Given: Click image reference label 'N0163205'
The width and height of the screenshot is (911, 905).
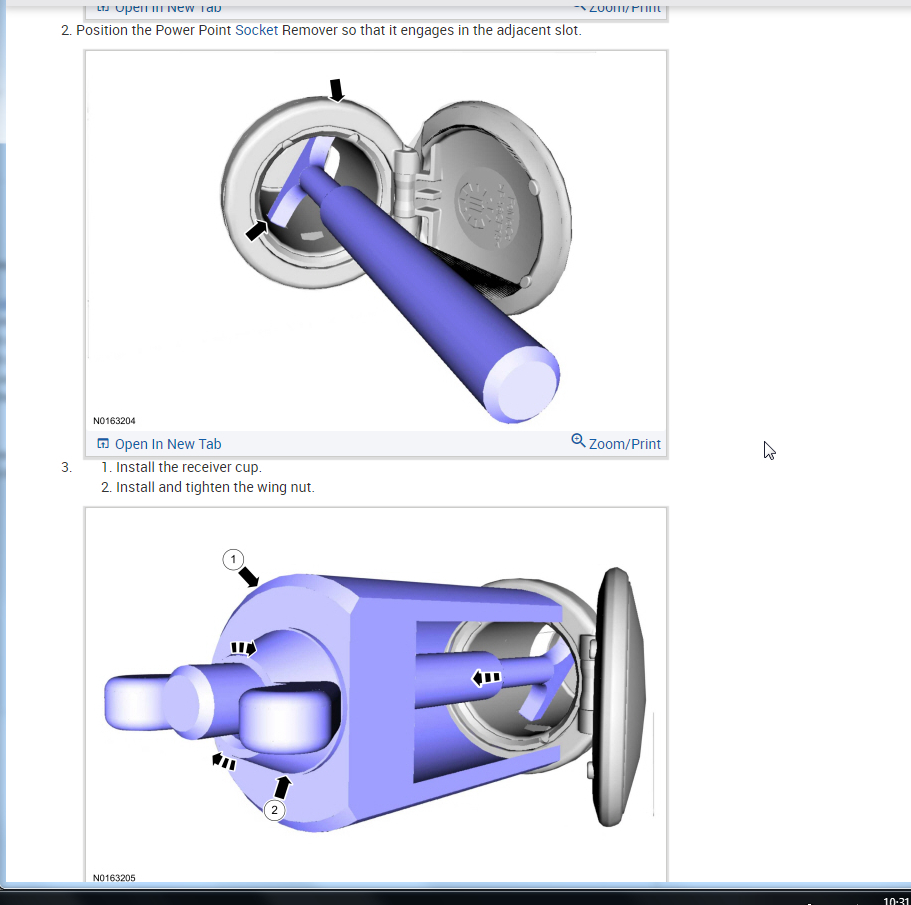Looking at the screenshot, I should click(x=114, y=878).
